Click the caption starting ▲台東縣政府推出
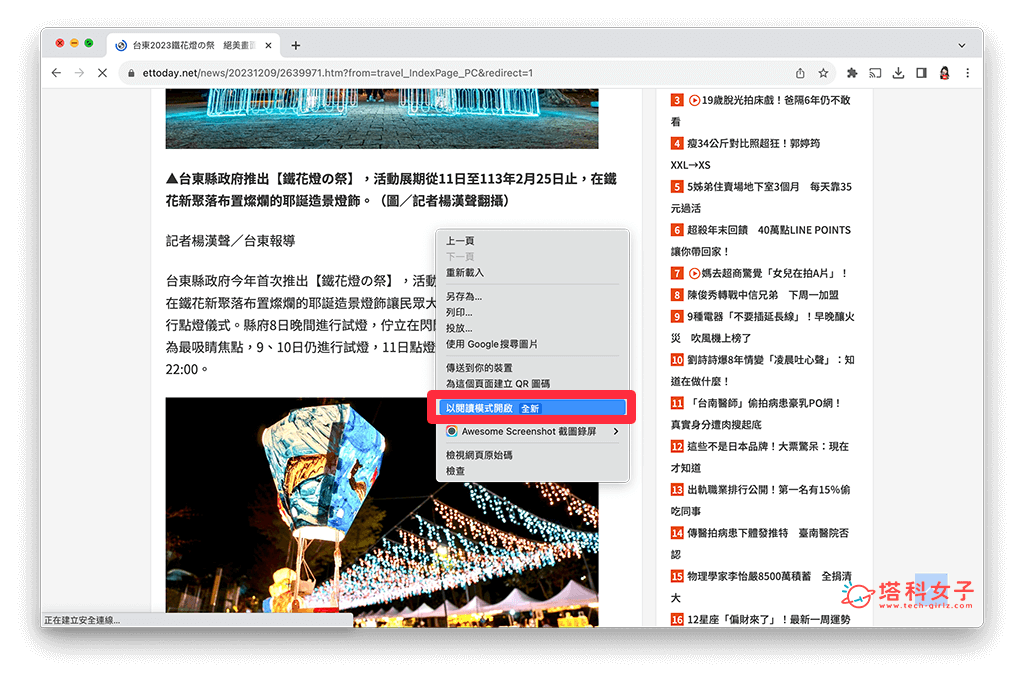This screenshot has width=1024, height=681. click(391, 189)
